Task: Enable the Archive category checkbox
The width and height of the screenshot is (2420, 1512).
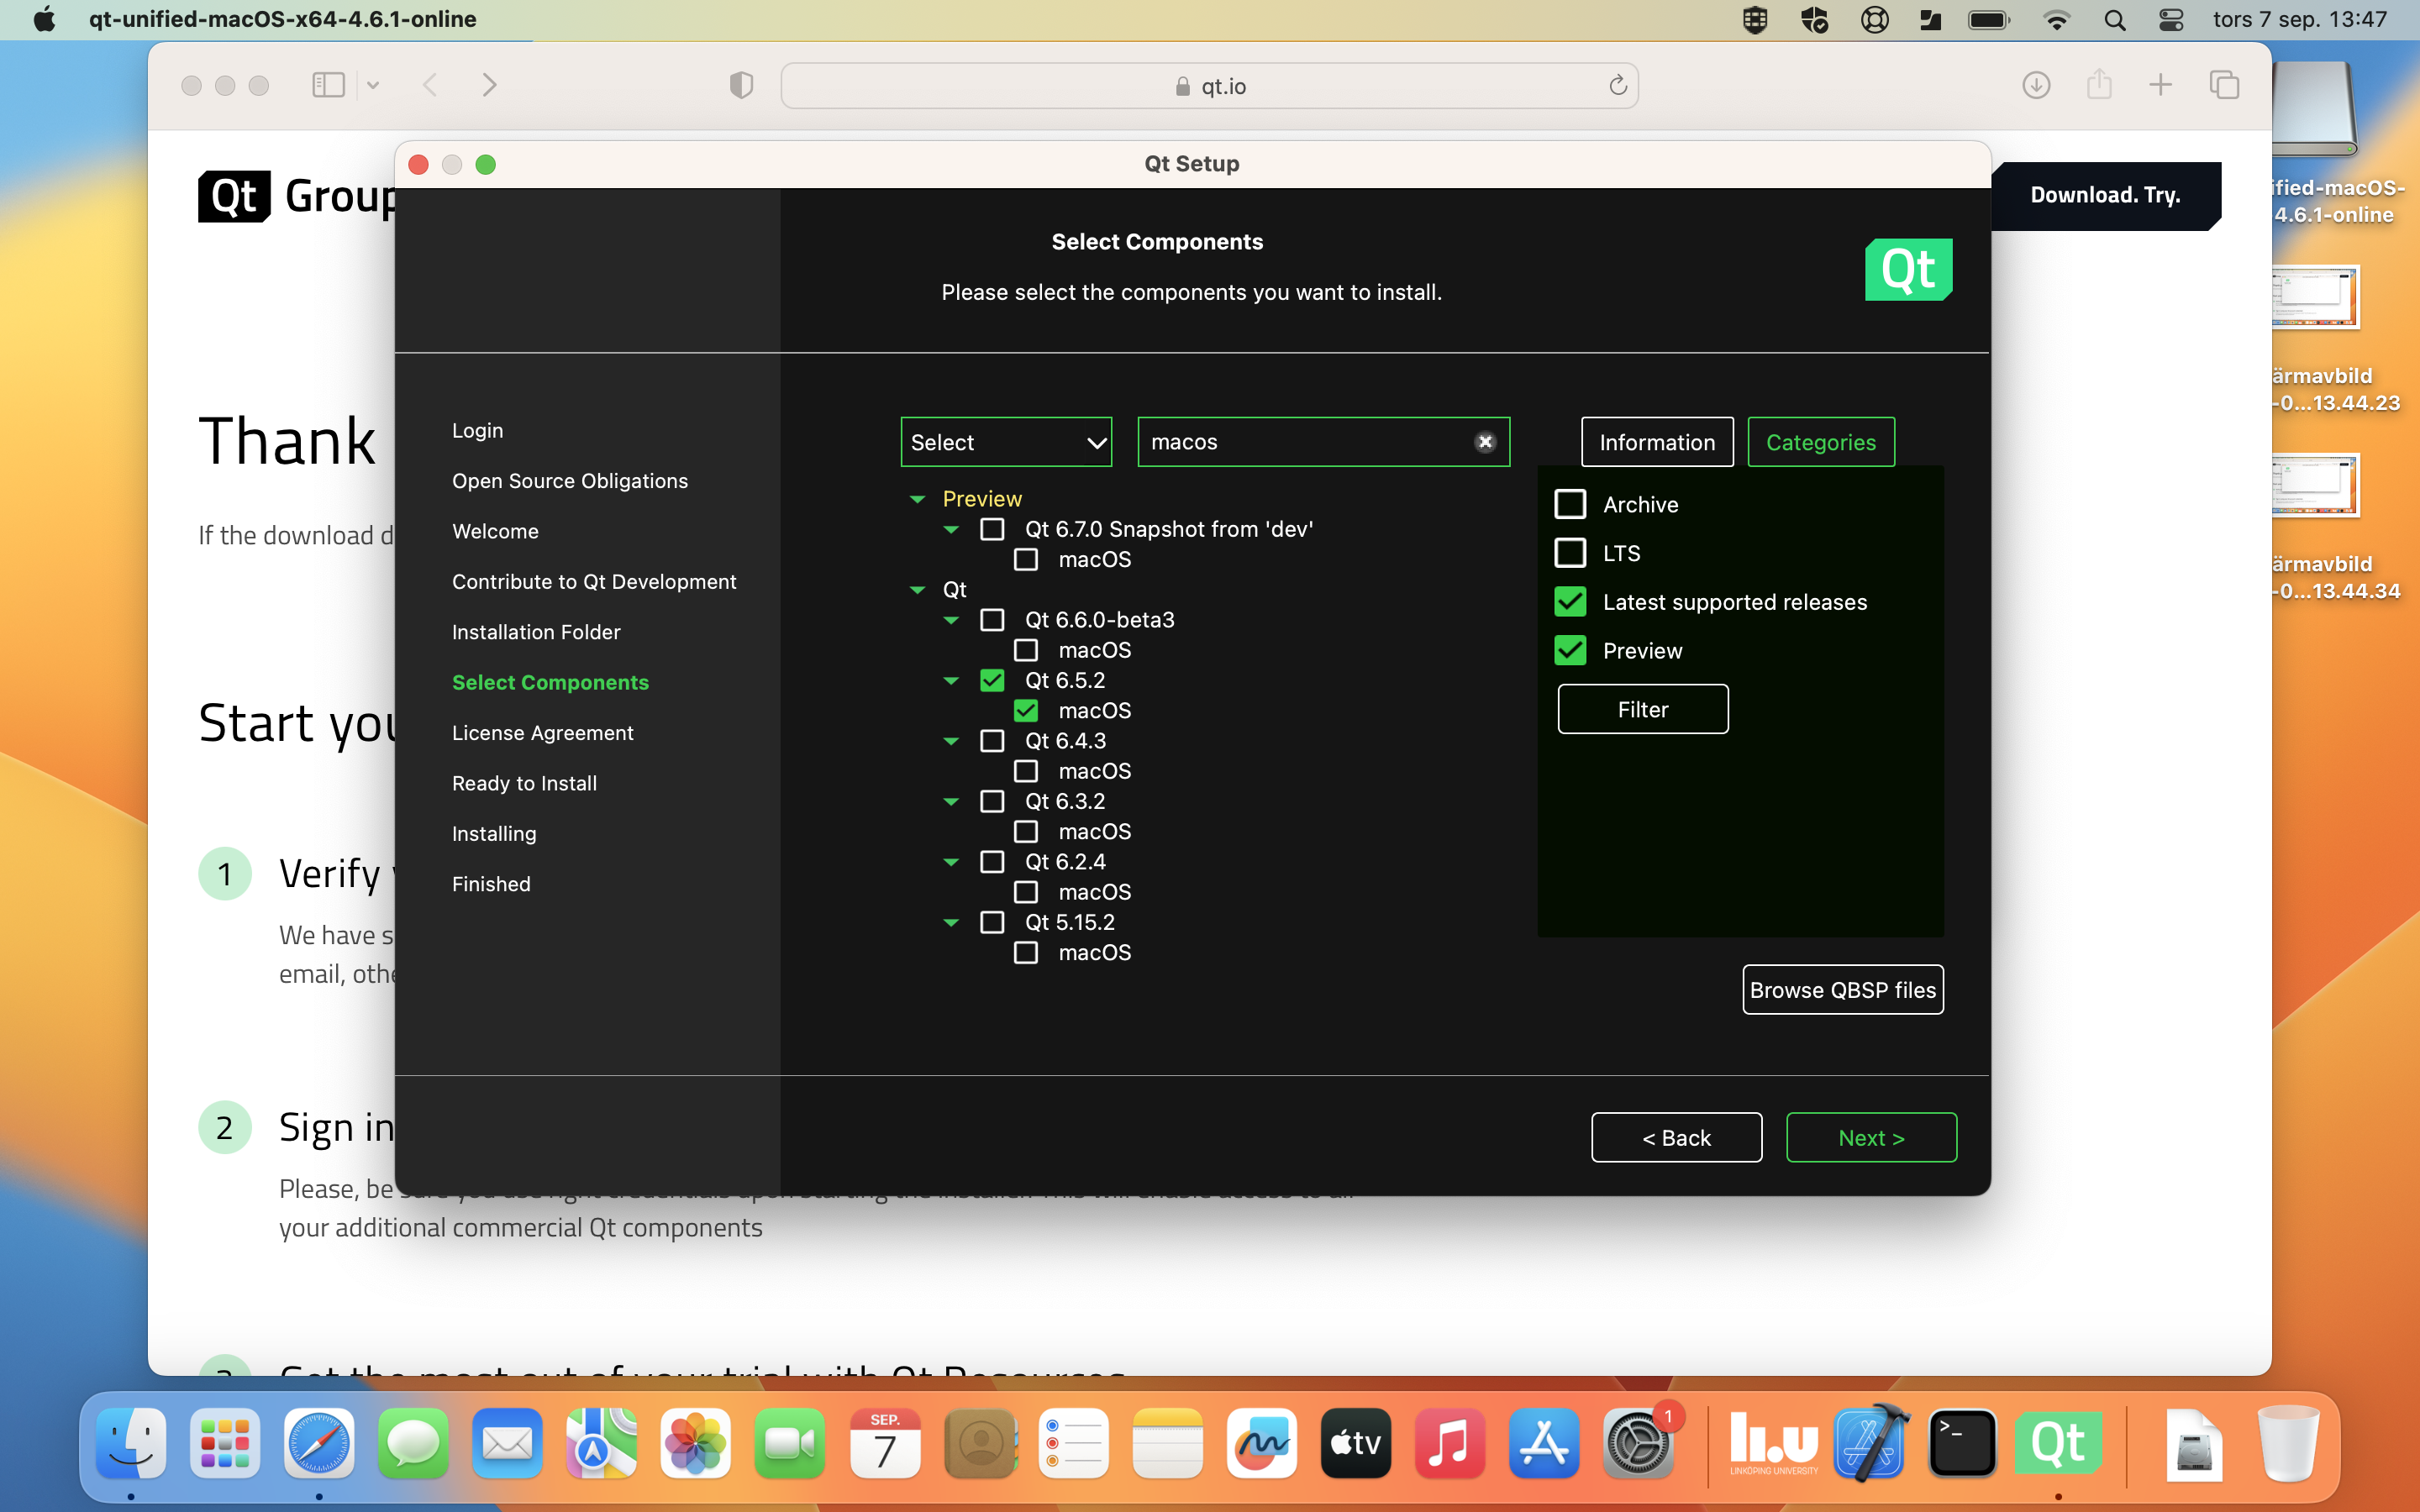Action: [x=1570, y=504]
